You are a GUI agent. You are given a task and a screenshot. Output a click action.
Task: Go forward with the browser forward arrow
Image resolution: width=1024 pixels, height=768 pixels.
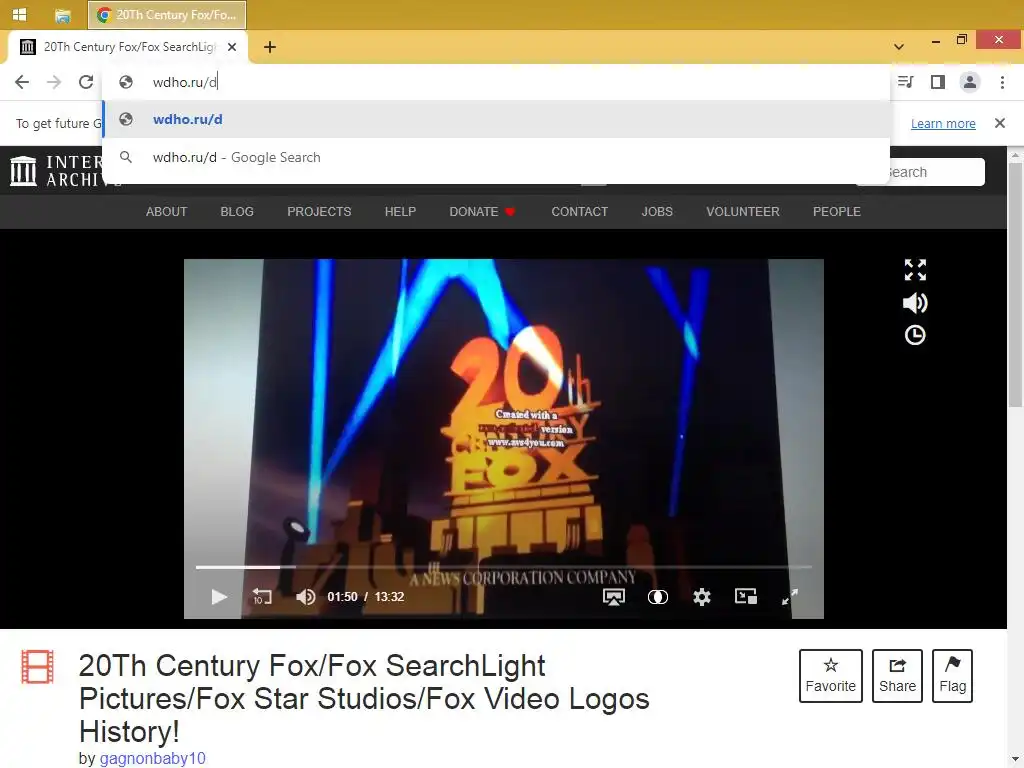pyautogui.click(x=54, y=82)
